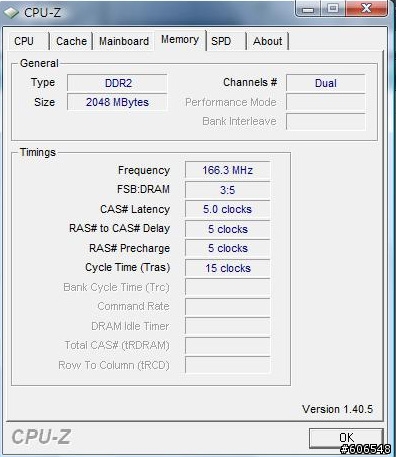Click the DDR2 memory type field
This screenshot has width=396, height=457.
[x=117, y=83]
